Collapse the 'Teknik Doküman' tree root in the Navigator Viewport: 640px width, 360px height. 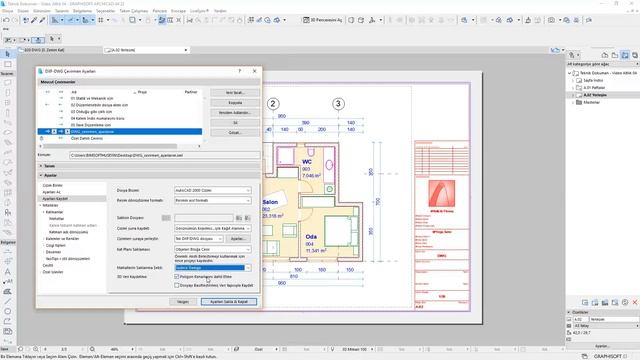point(570,73)
